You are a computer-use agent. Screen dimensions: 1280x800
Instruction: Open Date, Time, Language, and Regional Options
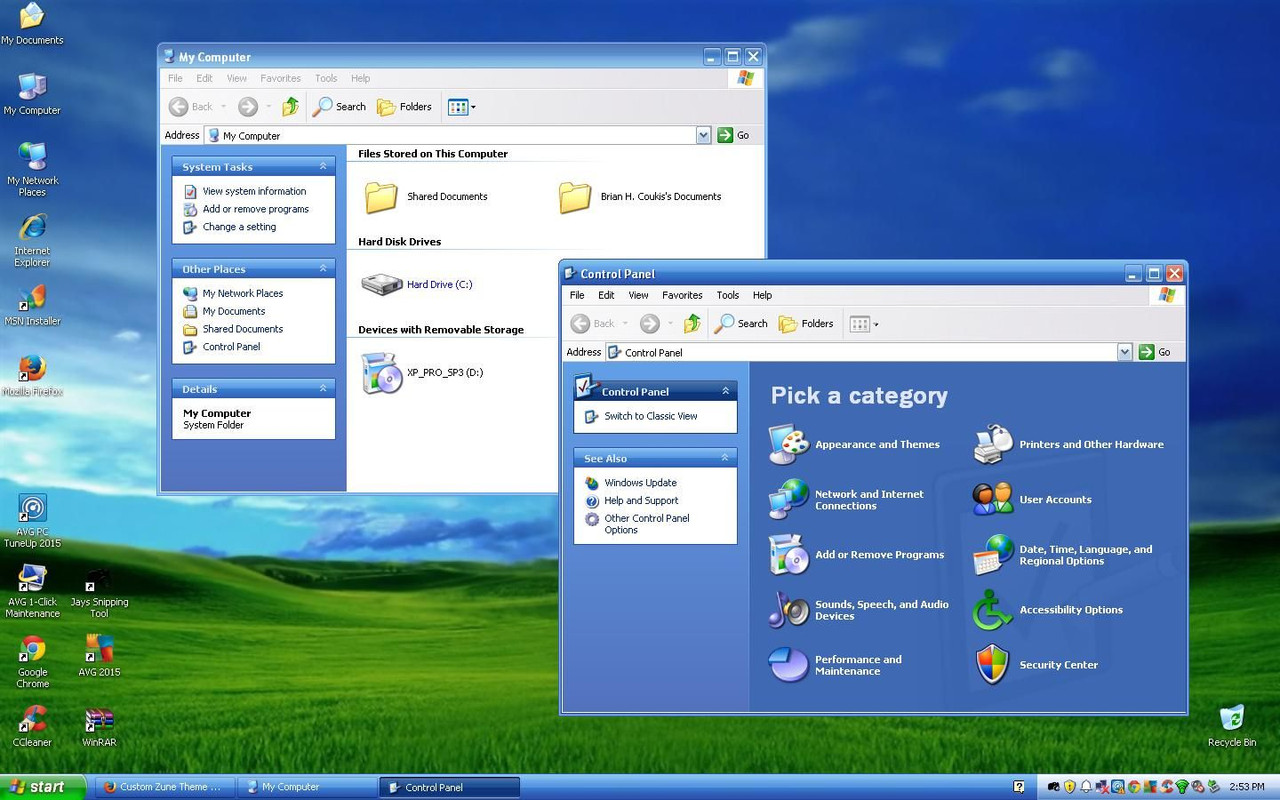click(x=1064, y=555)
